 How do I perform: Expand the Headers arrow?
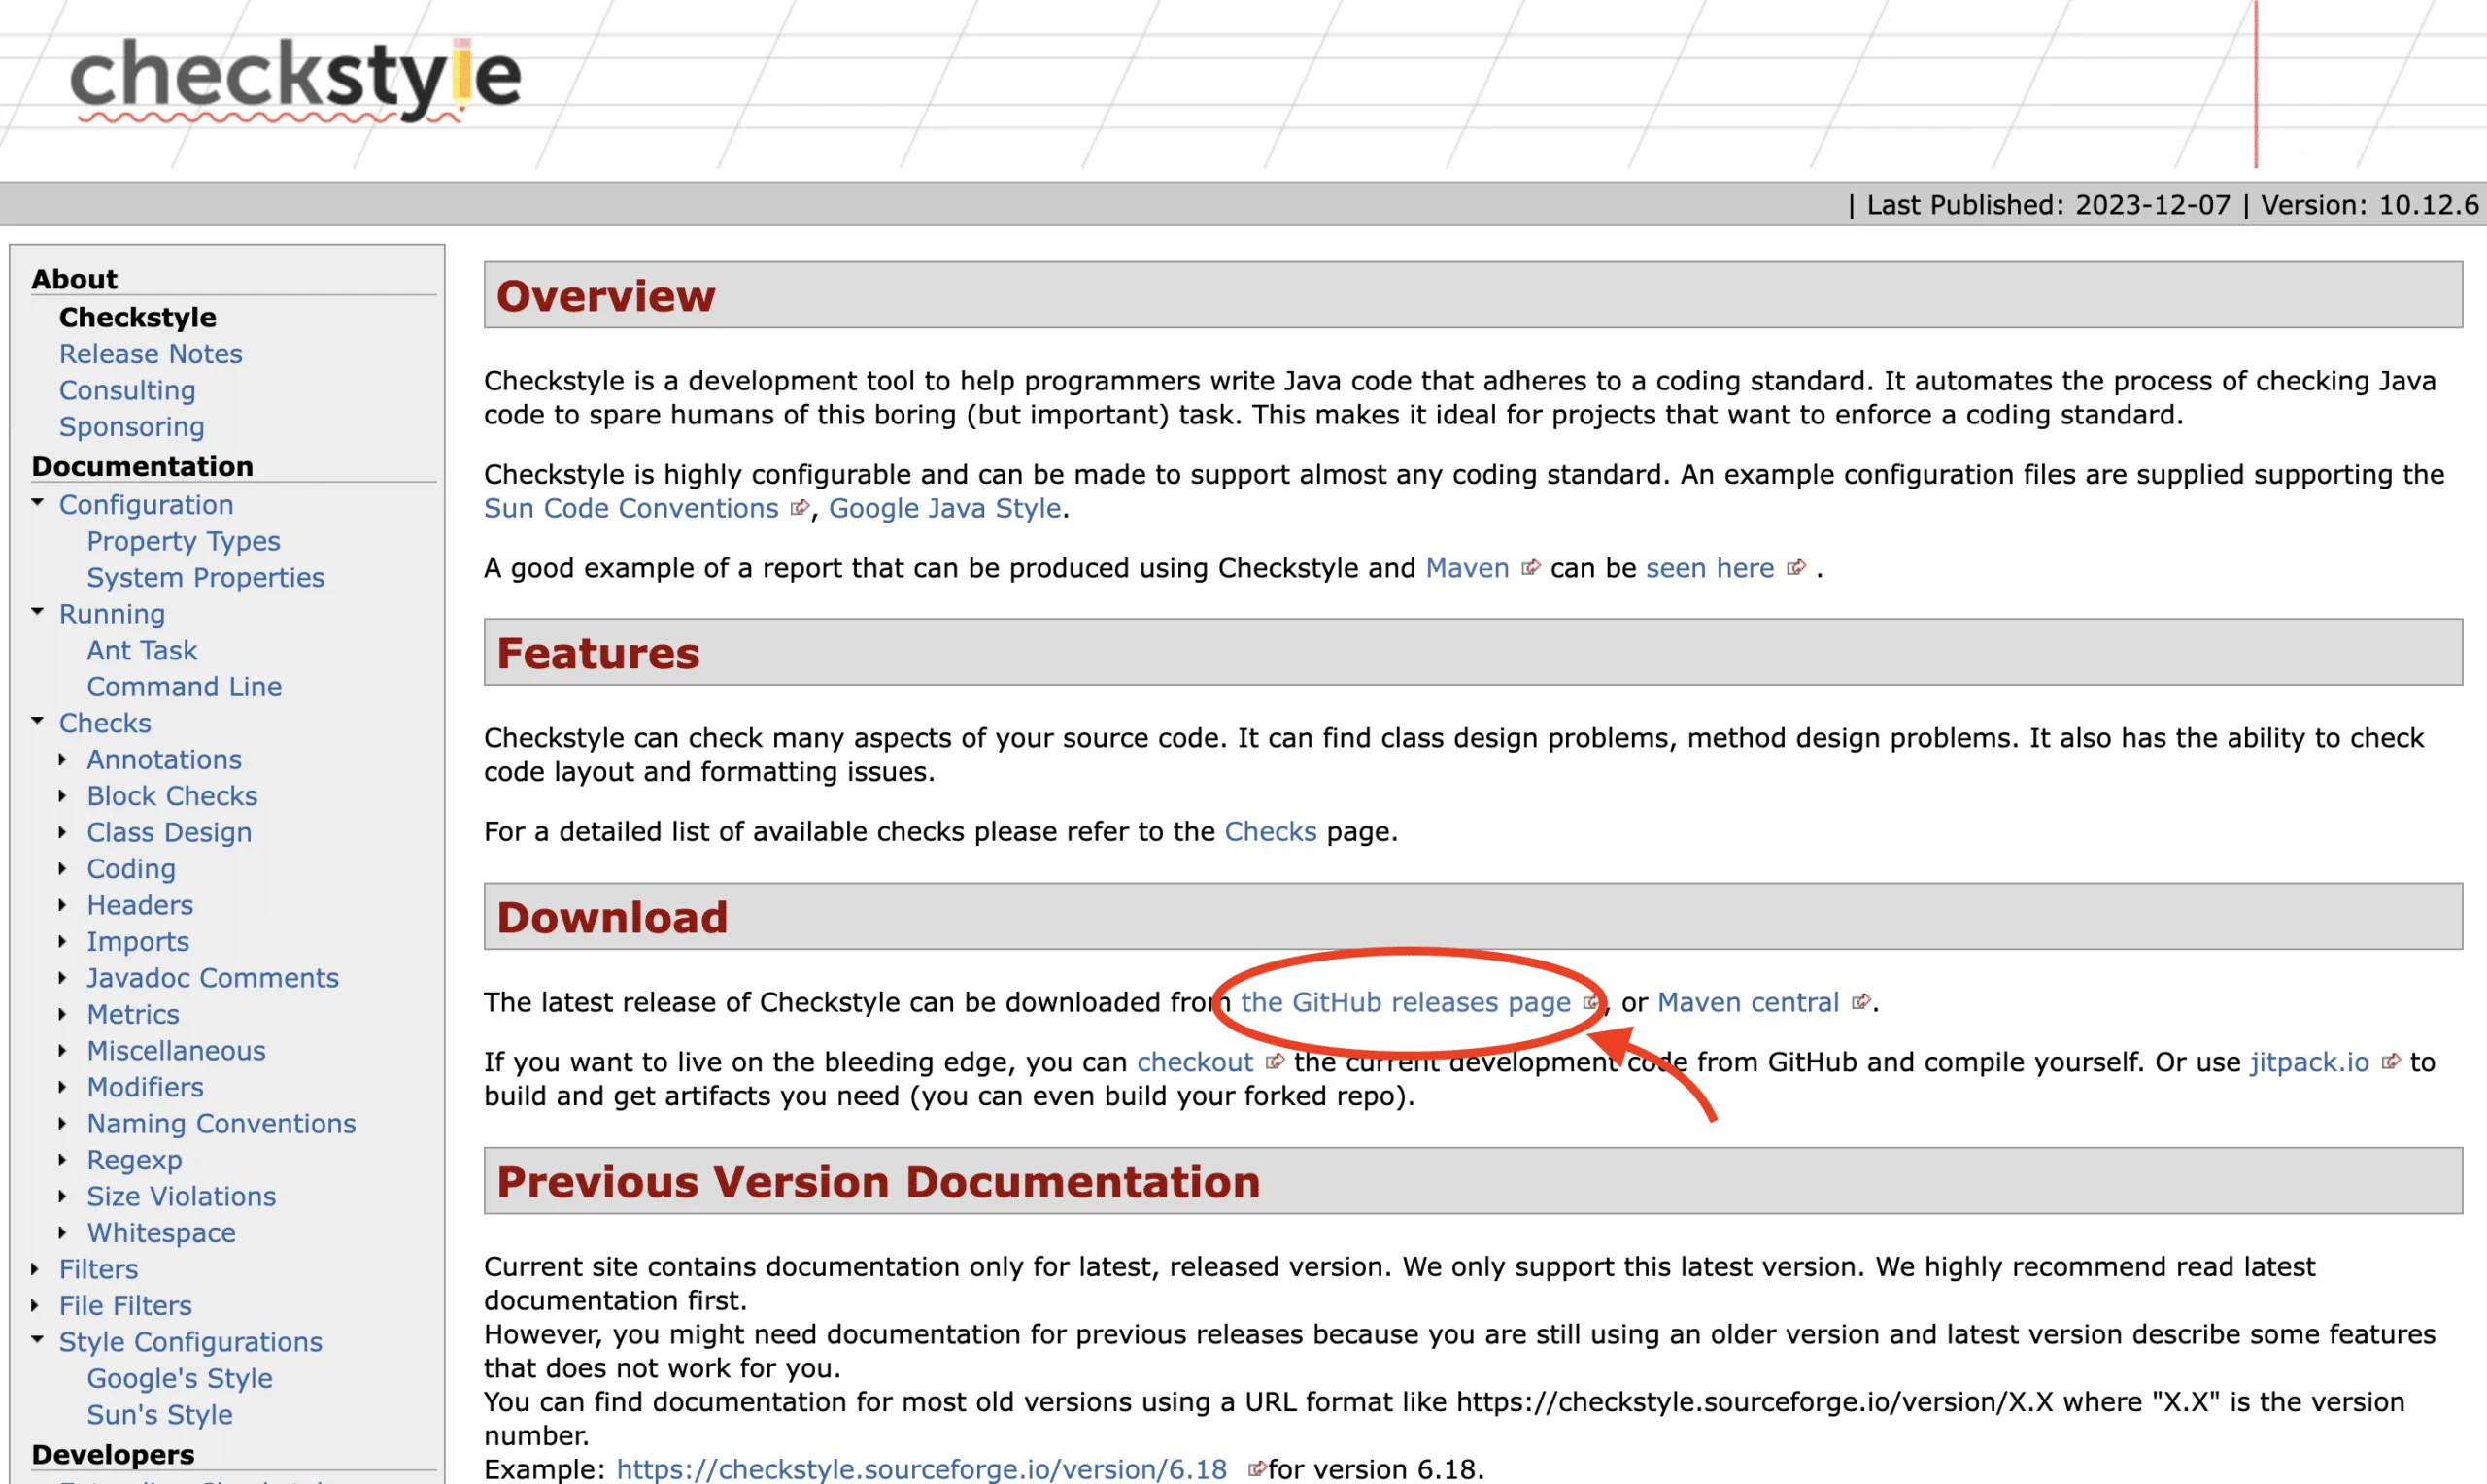[x=62, y=906]
